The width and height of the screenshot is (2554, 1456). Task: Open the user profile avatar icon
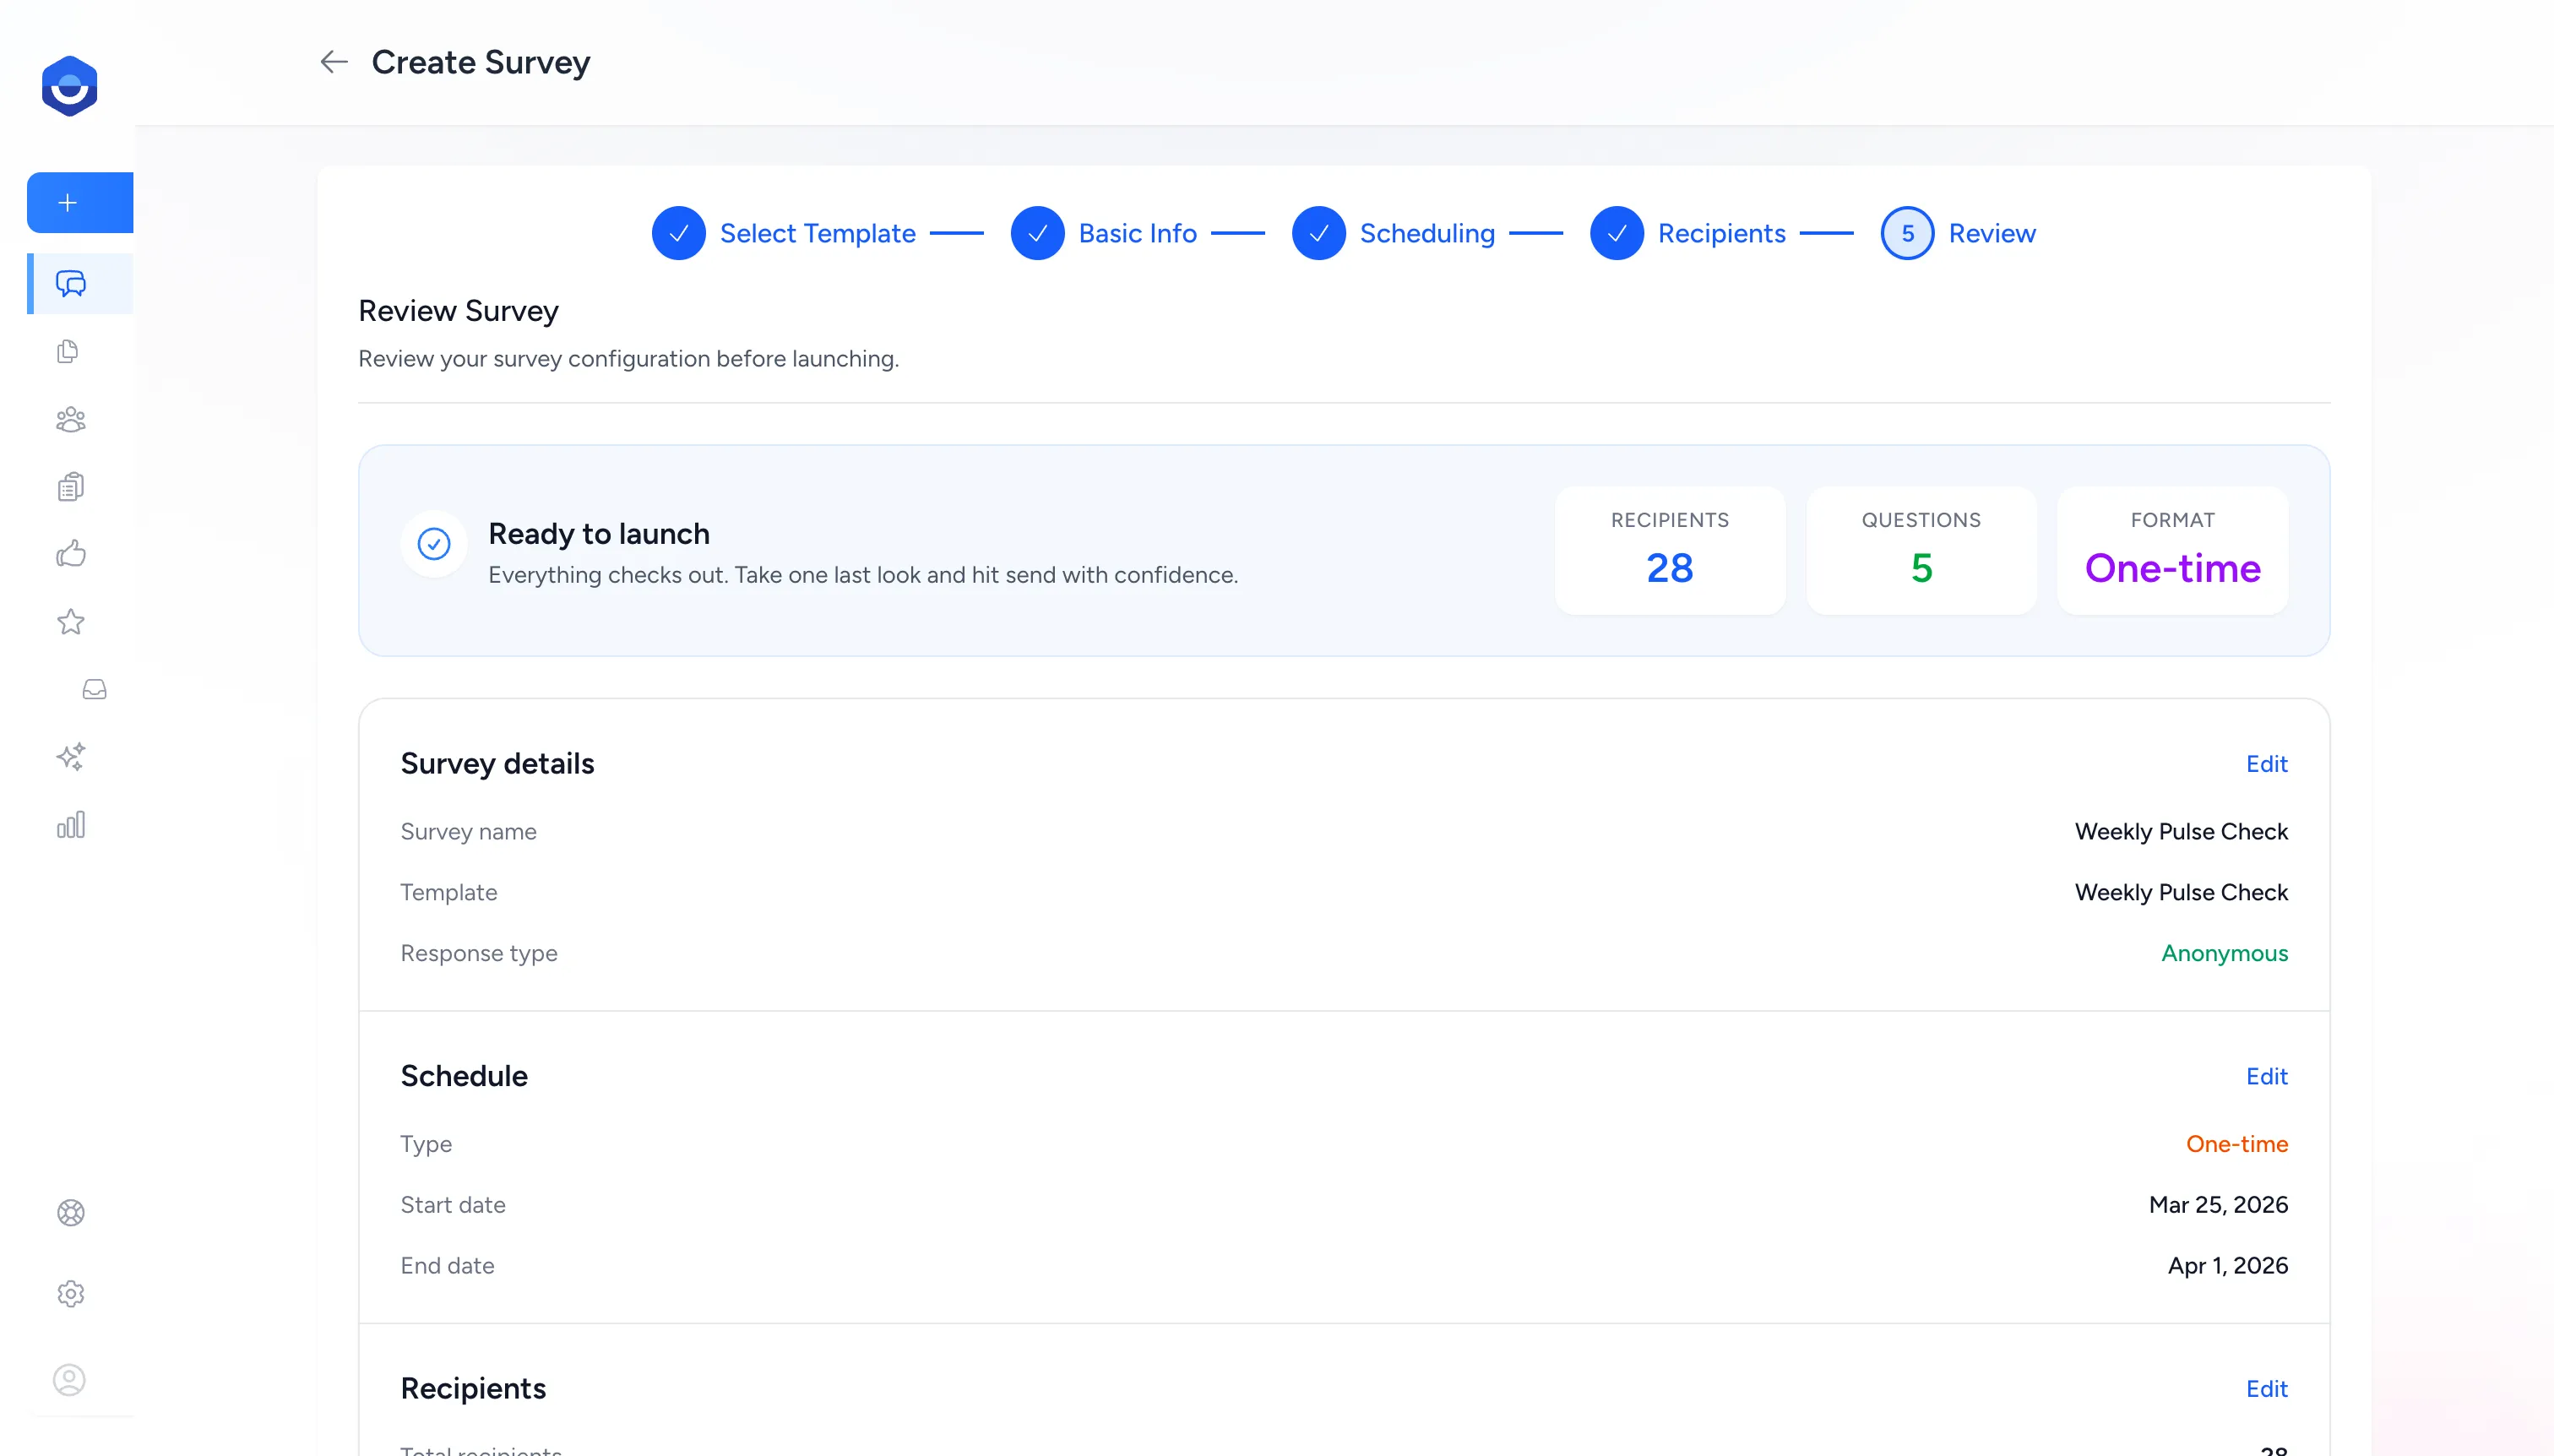pyautogui.click(x=69, y=1380)
